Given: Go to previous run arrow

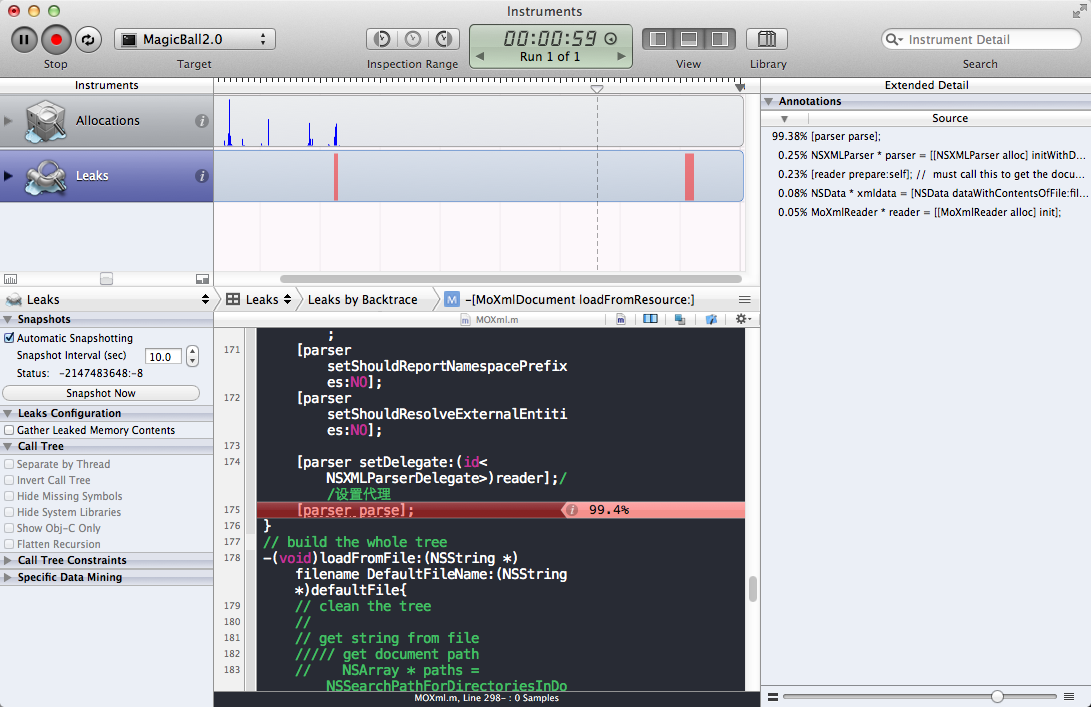Looking at the screenshot, I should [479, 56].
